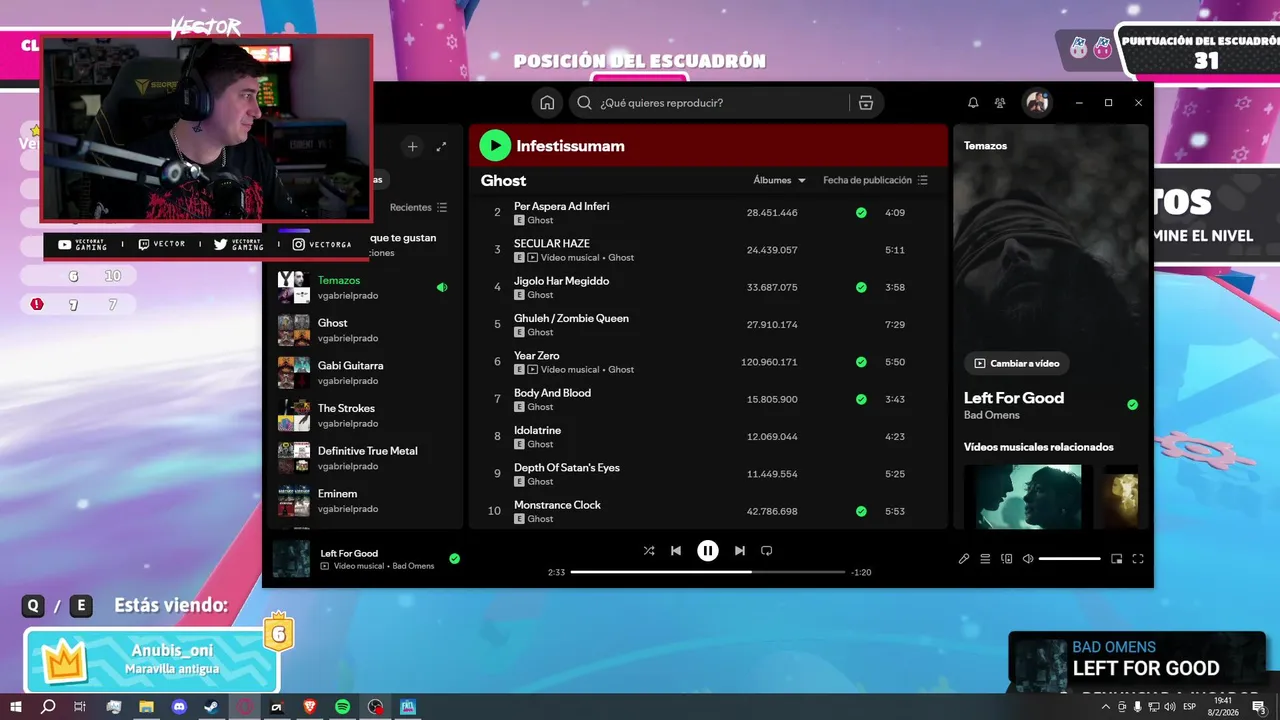Click the Left For Good title in the player bar
Viewport: 1280px width, 720px height.
[x=349, y=553]
